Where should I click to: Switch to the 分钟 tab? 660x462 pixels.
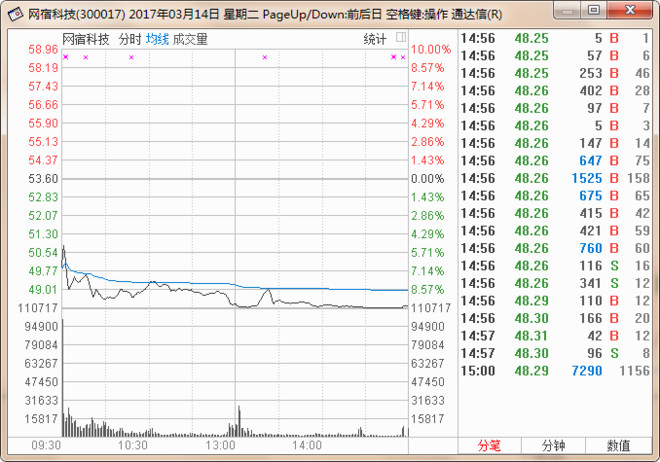(x=553, y=445)
